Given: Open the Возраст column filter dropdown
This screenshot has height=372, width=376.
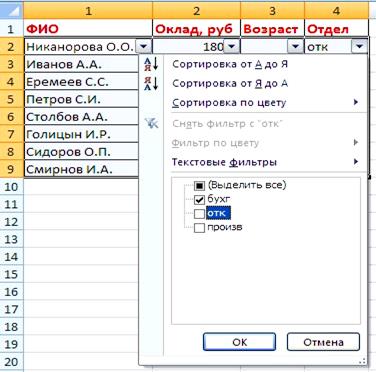Looking at the screenshot, I should tap(296, 46).
